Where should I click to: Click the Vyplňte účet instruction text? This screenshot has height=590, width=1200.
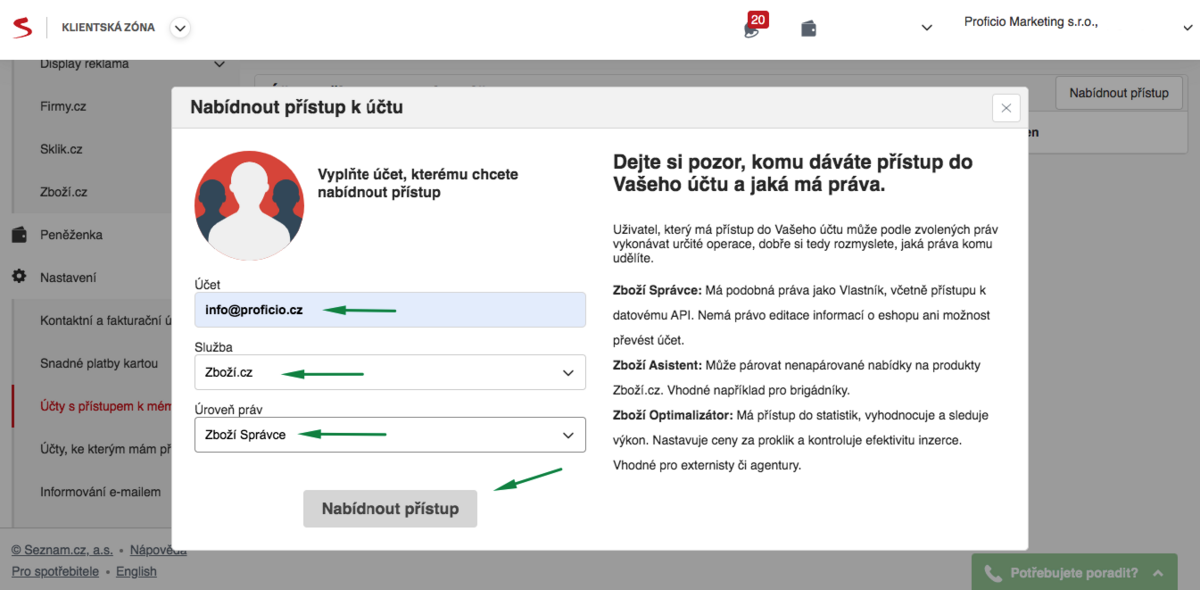tap(418, 183)
